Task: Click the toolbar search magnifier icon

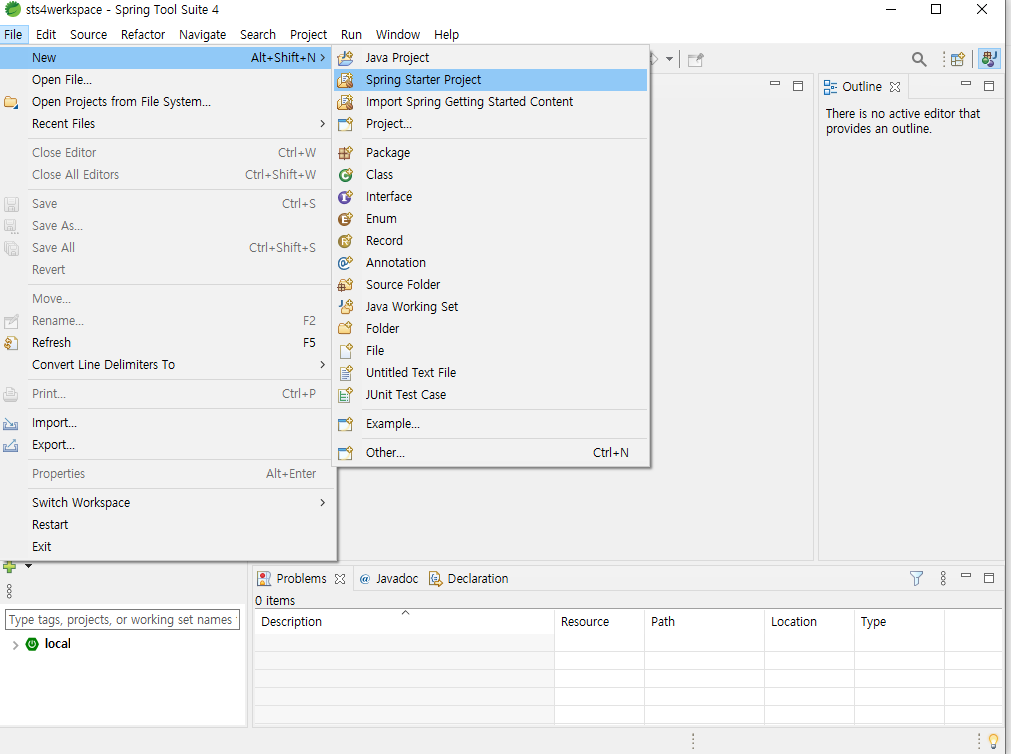Action: click(x=919, y=59)
